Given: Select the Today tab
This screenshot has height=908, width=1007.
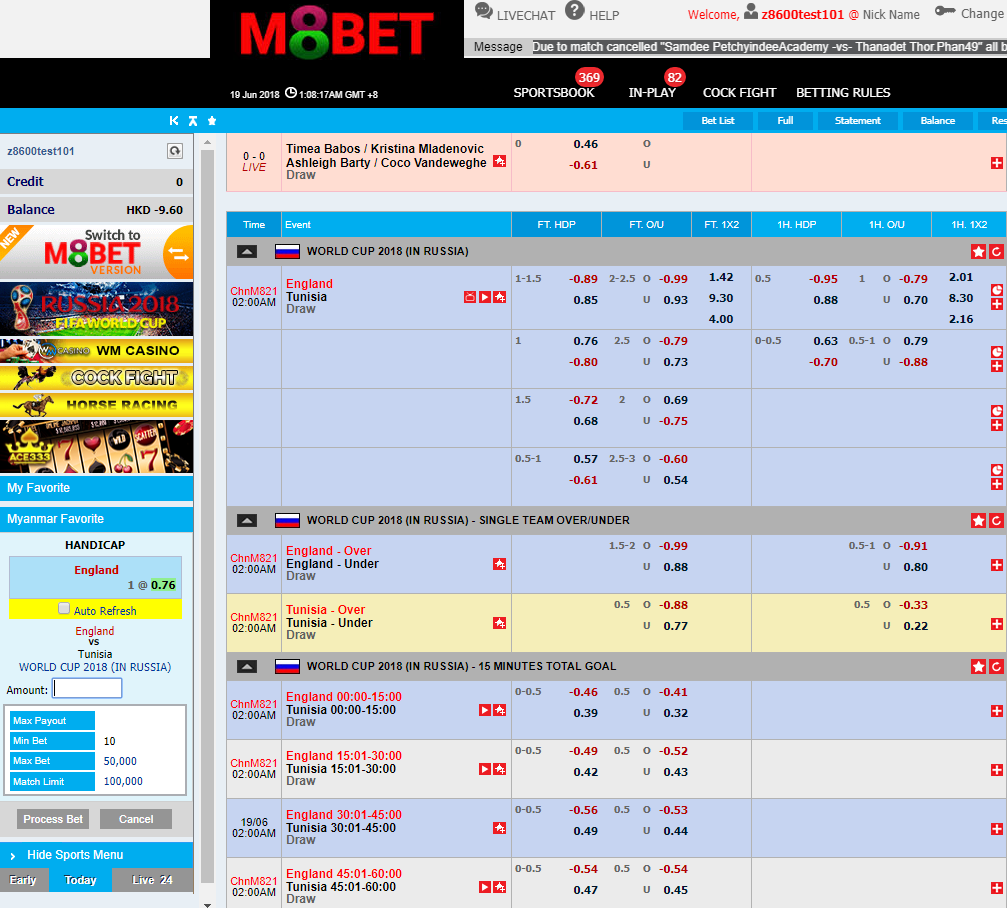Looking at the screenshot, I should [80, 880].
